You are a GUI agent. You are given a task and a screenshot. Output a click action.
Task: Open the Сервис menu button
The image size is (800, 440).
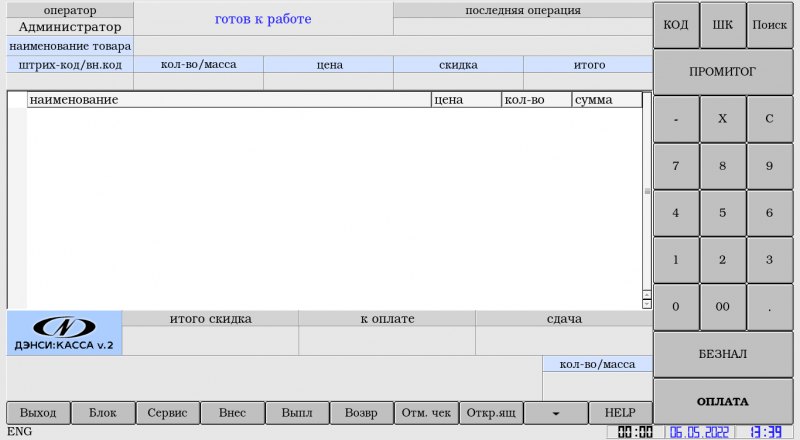click(x=168, y=413)
